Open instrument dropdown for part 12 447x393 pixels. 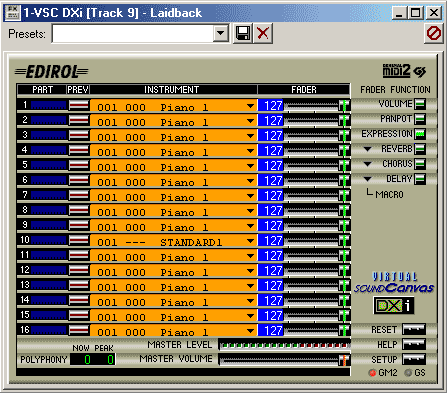coord(250,271)
